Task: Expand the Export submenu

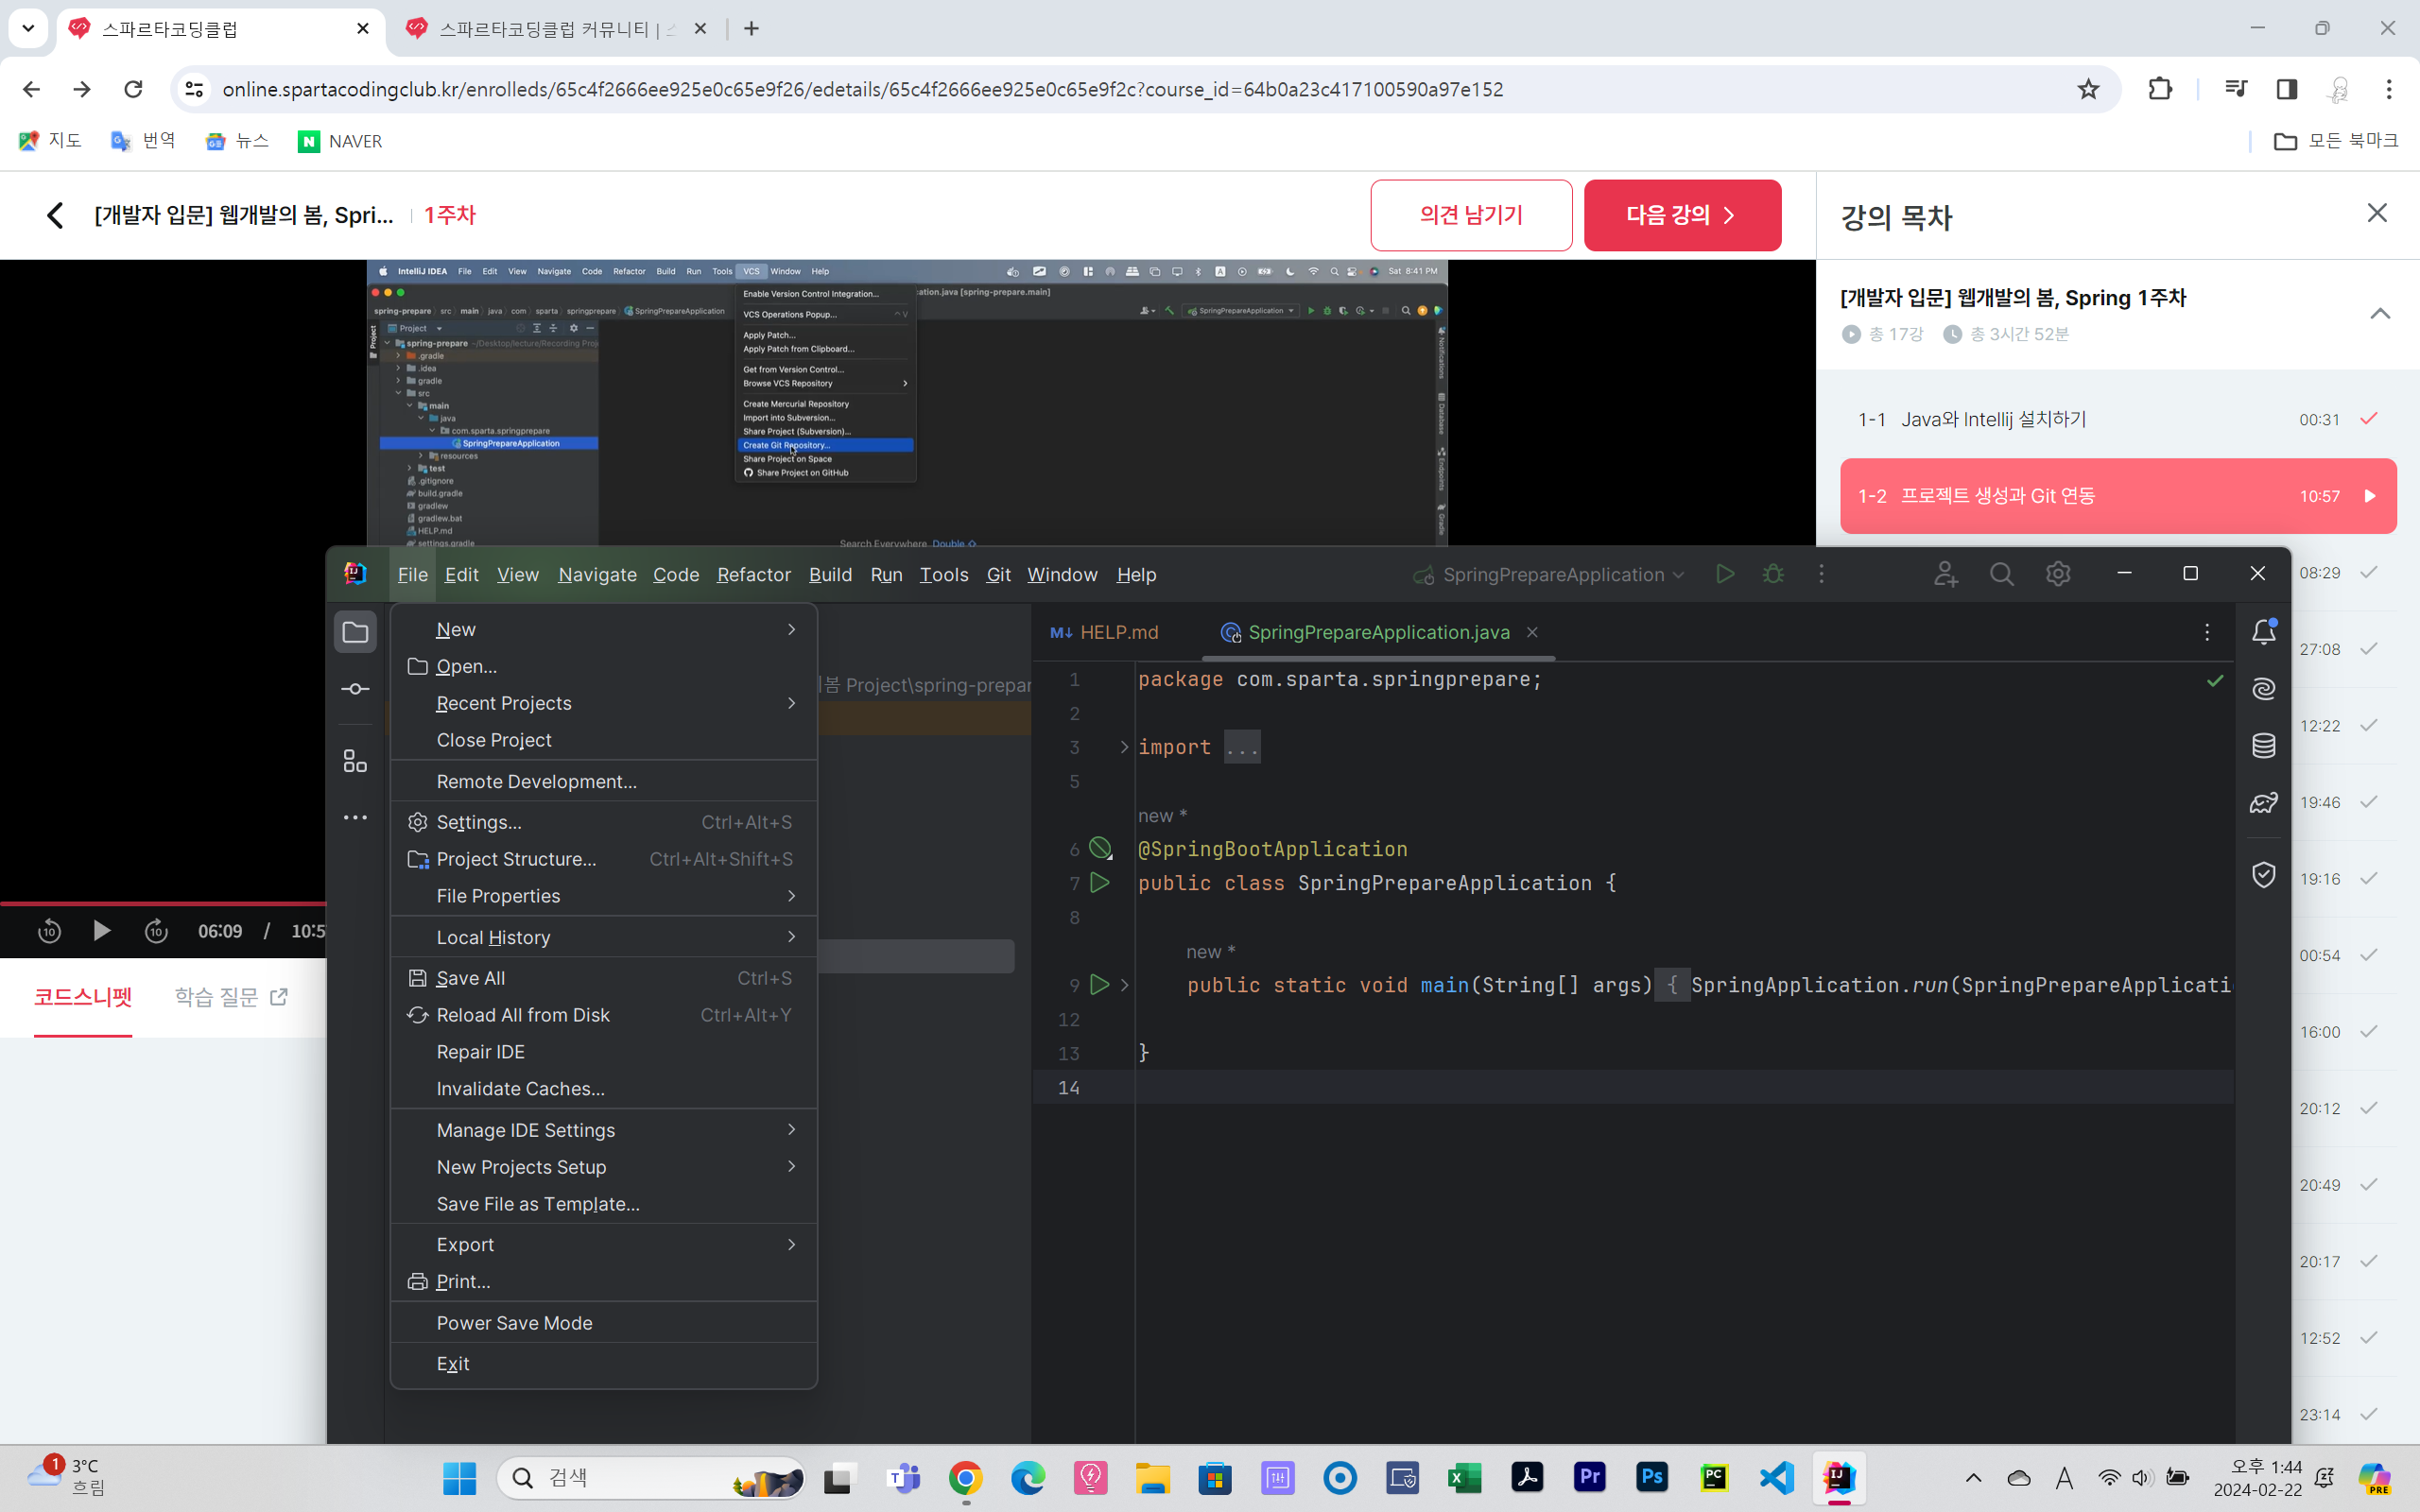Action: point(604,1244)
